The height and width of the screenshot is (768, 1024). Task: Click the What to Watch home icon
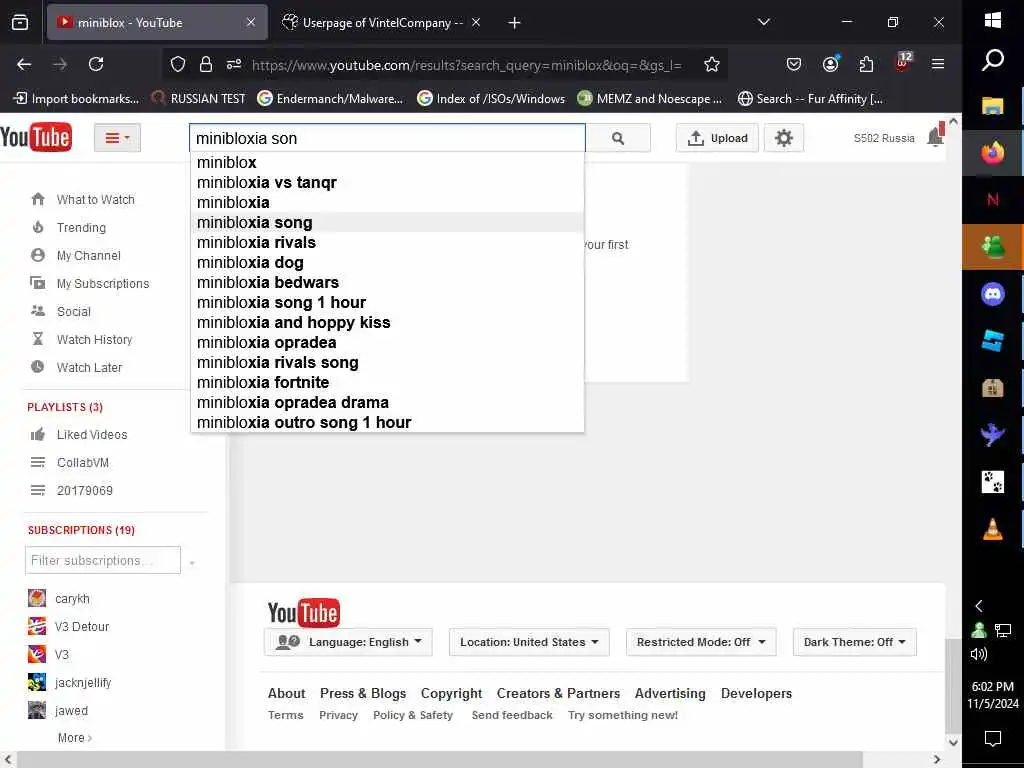tap(38, 199)
